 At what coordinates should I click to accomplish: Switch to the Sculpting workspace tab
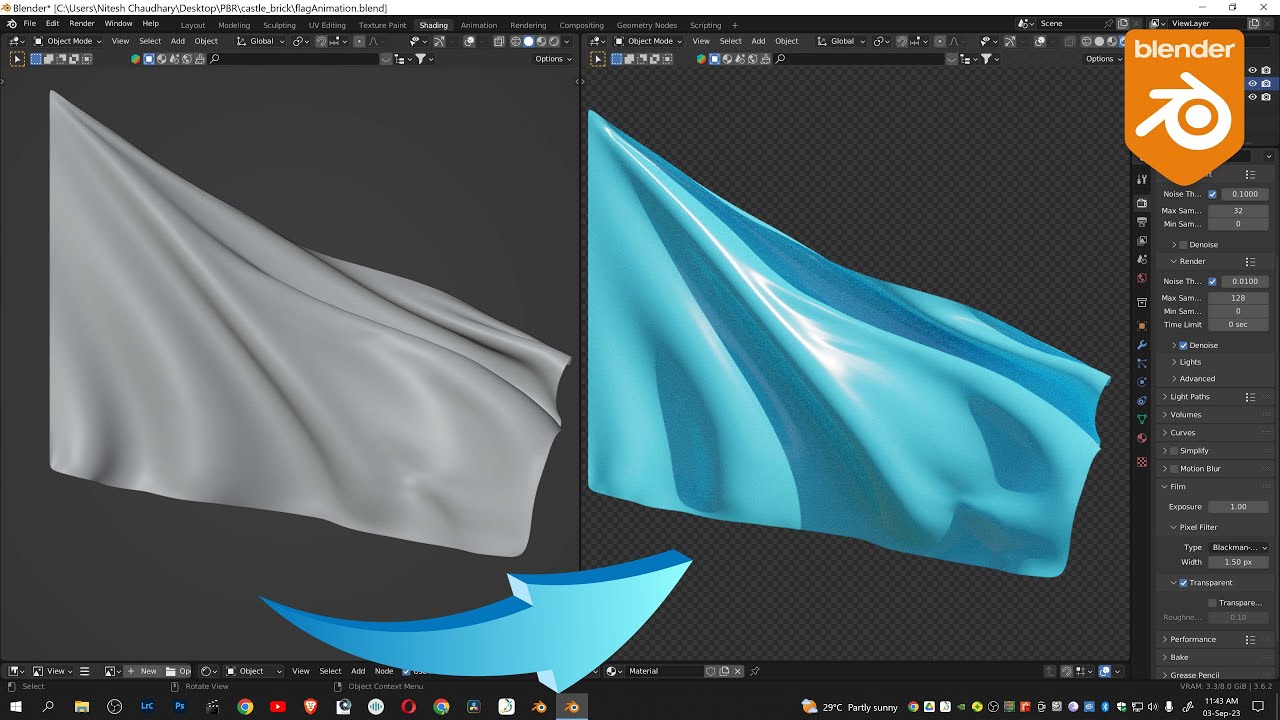click(x=279, y=25)
